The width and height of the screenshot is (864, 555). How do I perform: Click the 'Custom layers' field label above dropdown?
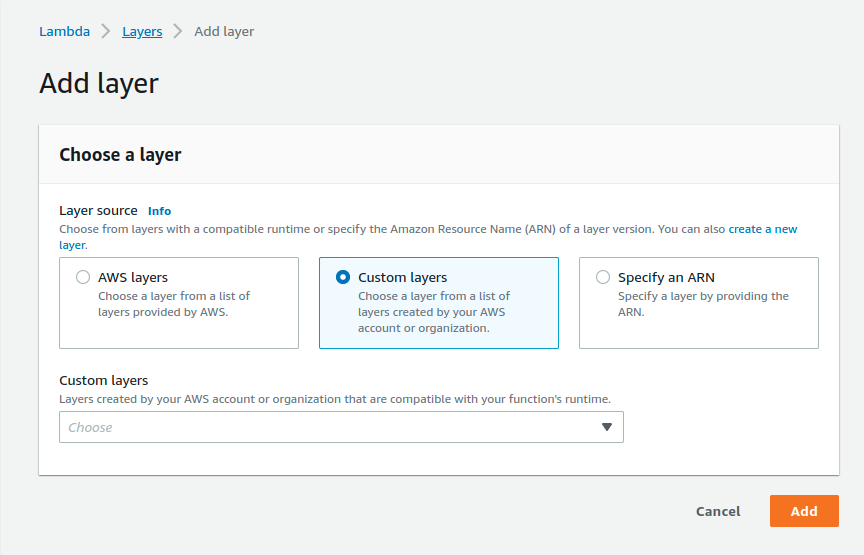(x=104, y=380)
